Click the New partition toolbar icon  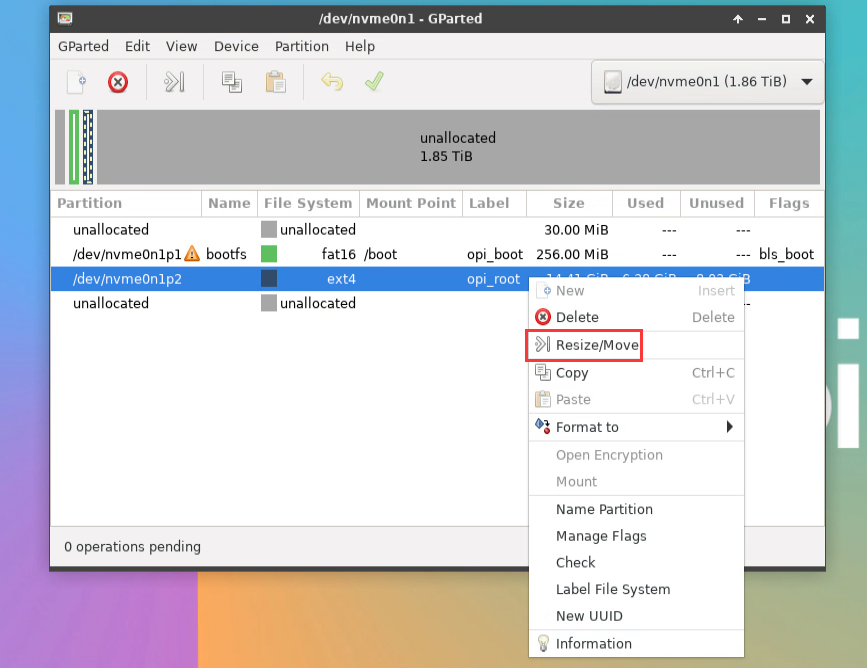pyautogui.click(x=77, y=82)
